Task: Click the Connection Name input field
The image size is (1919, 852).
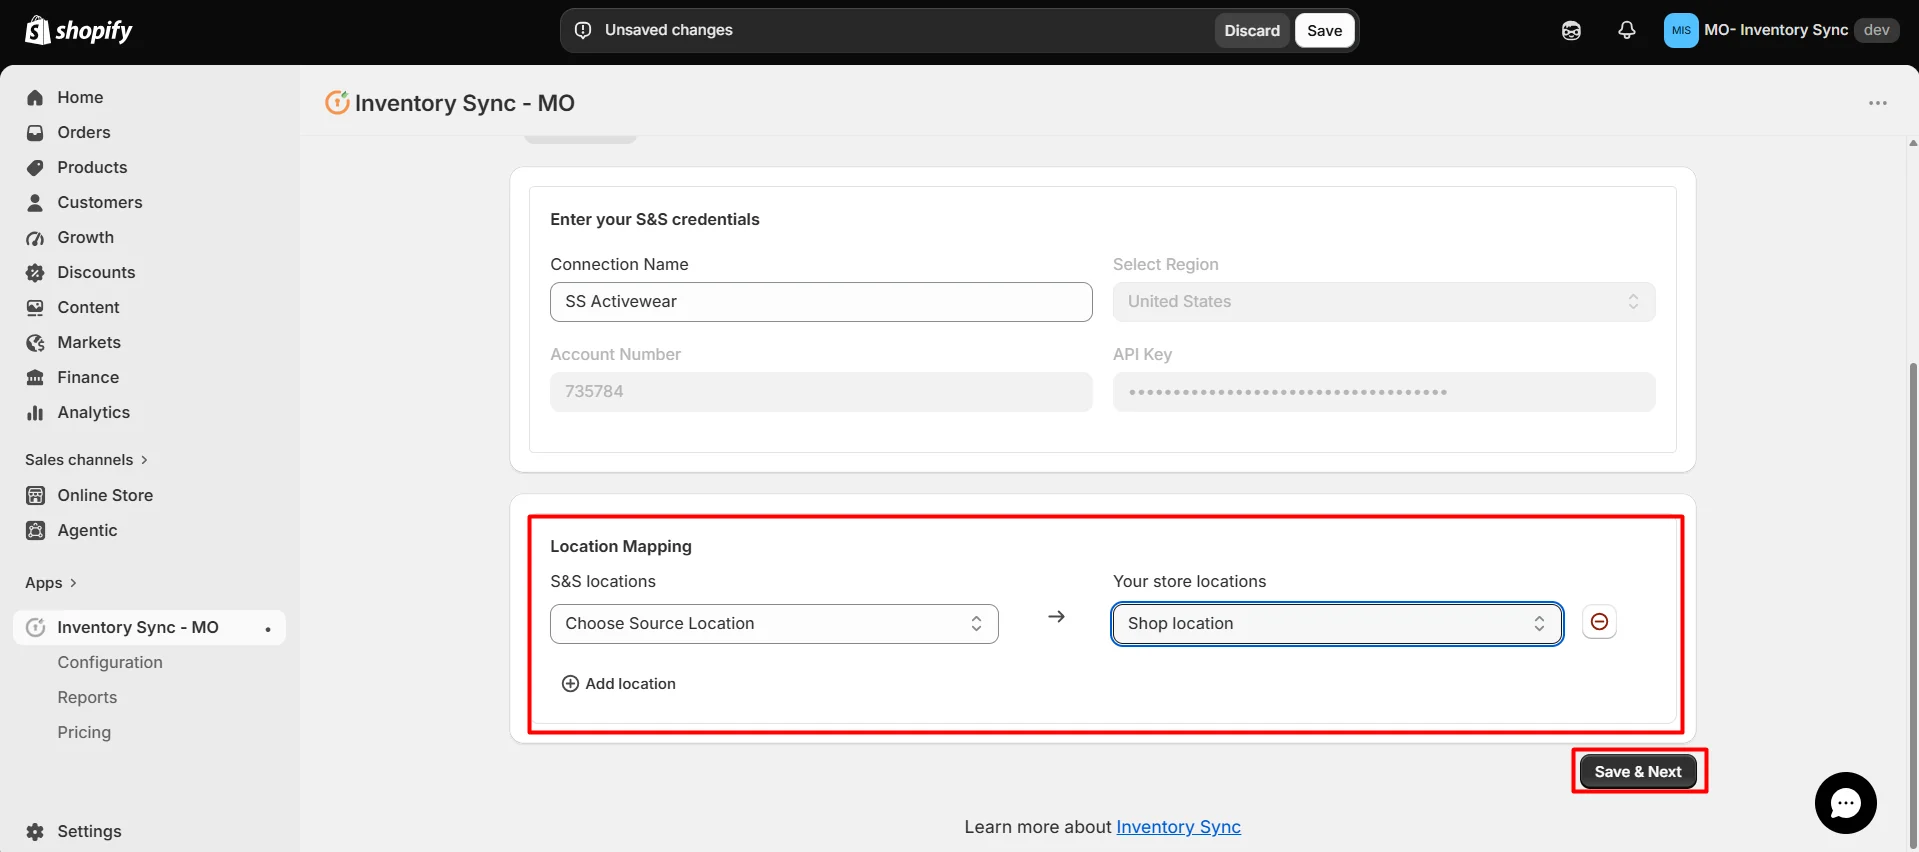Action: coord(821,302)
